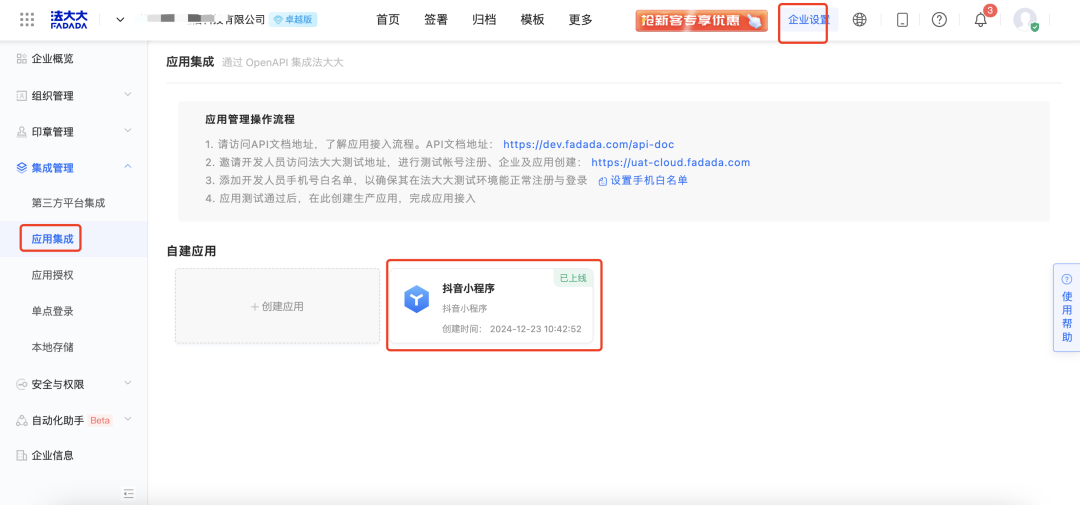Go to the 签署 top menu
The image size is (1080, 505).
pyautogui.click(x=436, y=20)
